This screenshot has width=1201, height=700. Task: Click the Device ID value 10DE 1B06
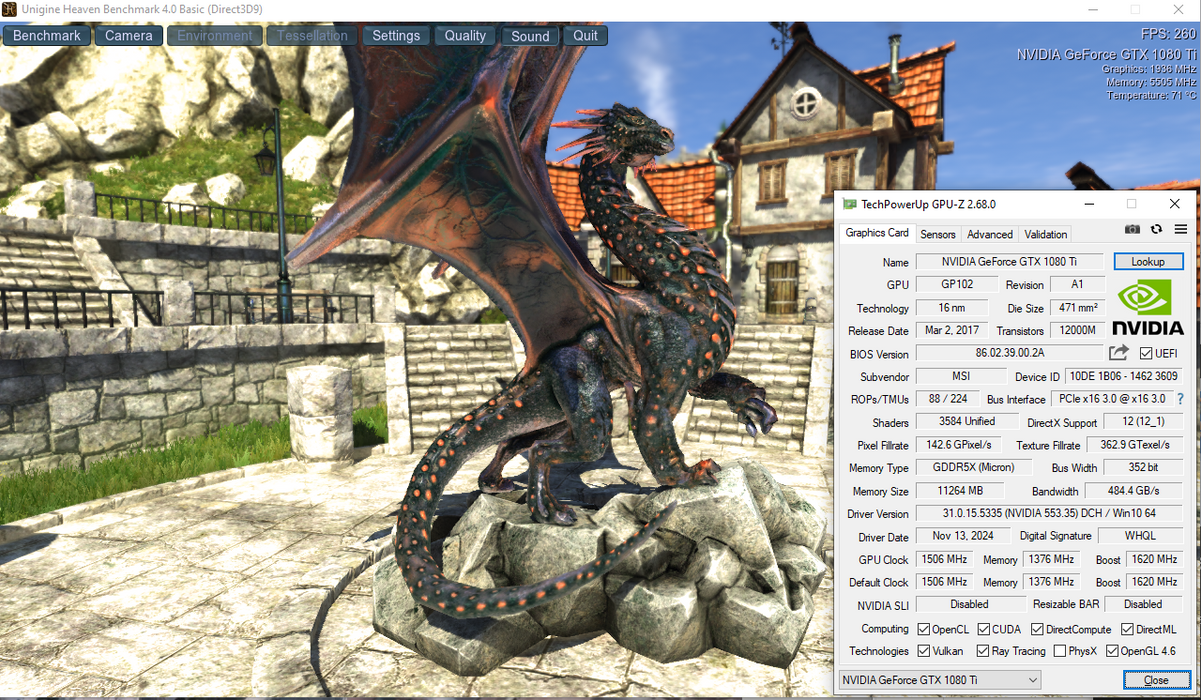[x=1124, y=376]
